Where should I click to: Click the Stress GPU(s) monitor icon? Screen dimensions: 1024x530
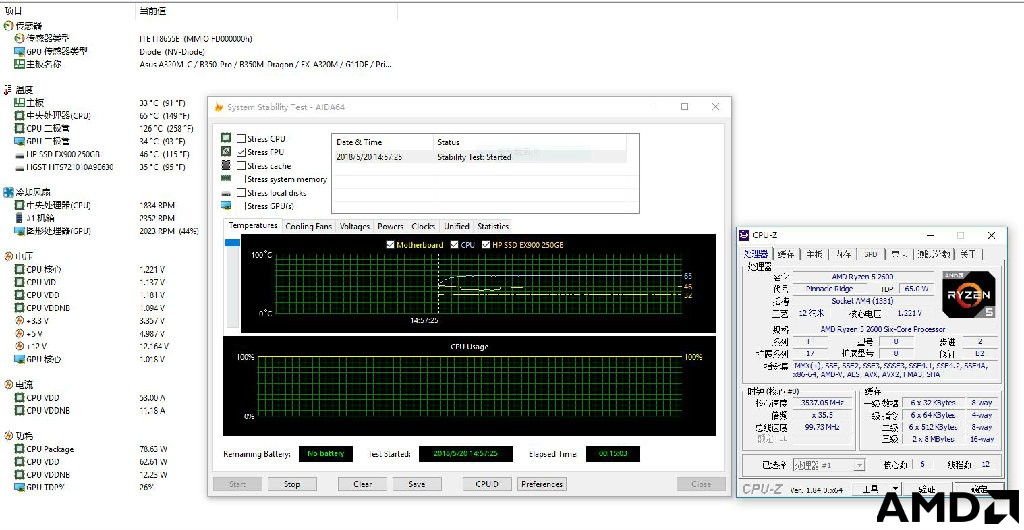click(226, 206)
